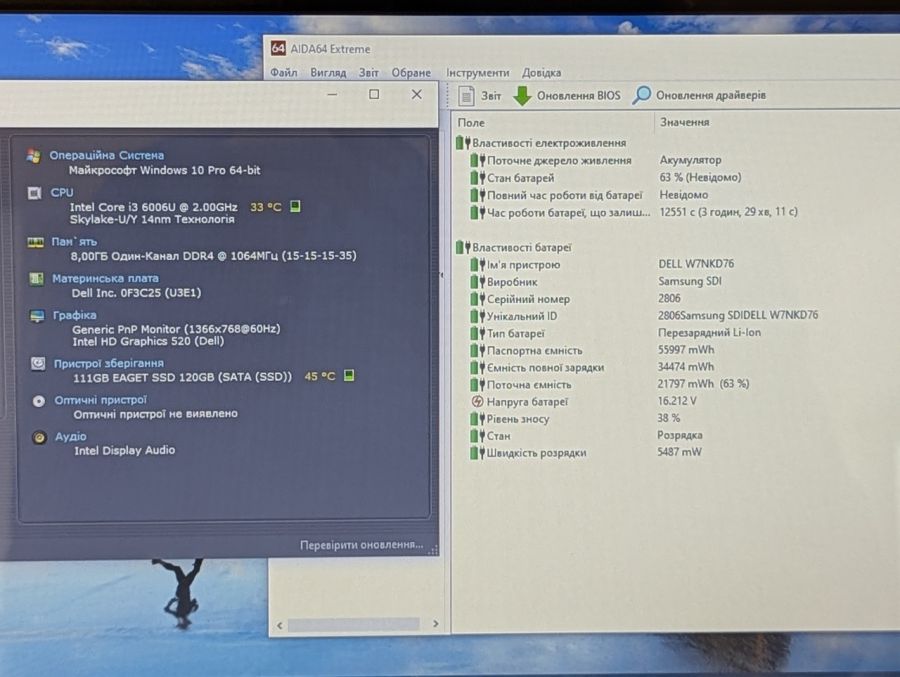Click the audio speaker icon
The height and width of the screenshot is (677, 900).
pos(39,438)
